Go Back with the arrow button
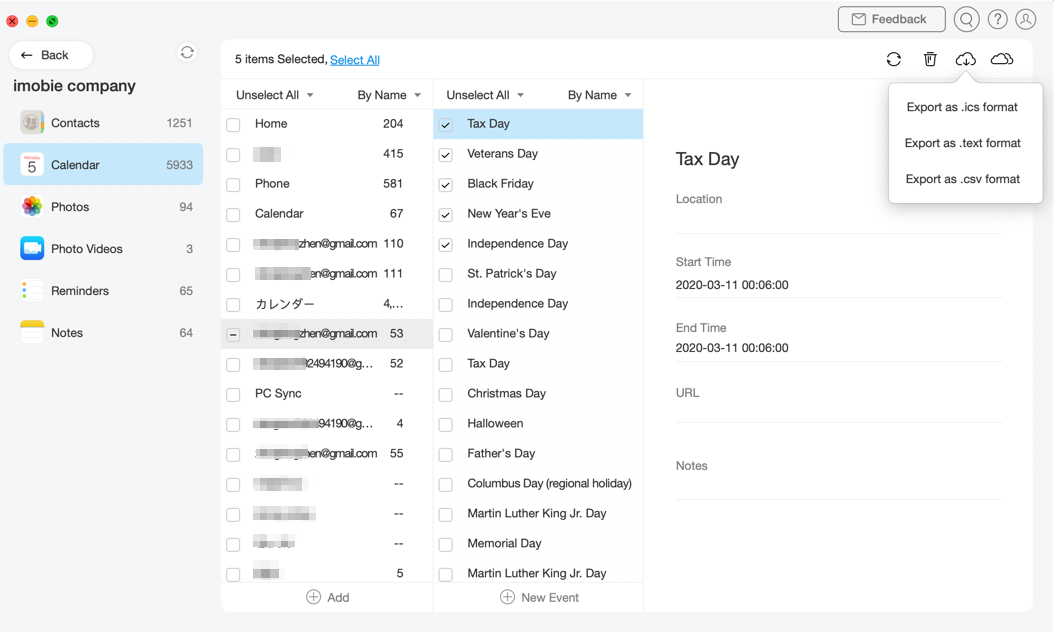The image size is (1054, 632). (x=51, y=55)
